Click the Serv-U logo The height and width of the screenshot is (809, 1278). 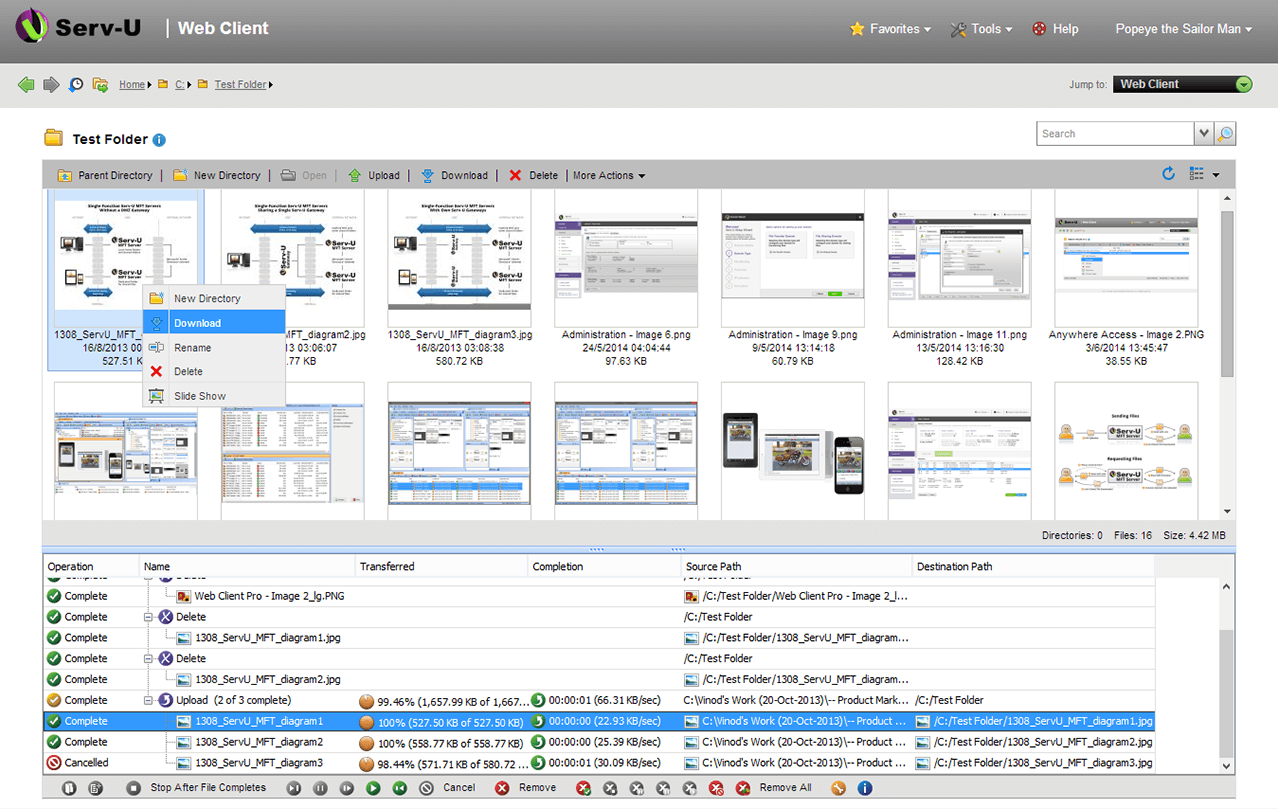pyautogui.click(x=77, y=26)
